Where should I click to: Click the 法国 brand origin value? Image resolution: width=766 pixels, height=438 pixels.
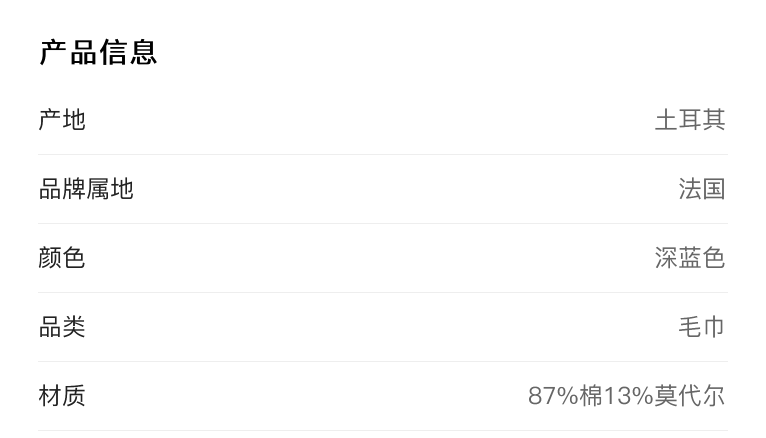tap(701, 189)
